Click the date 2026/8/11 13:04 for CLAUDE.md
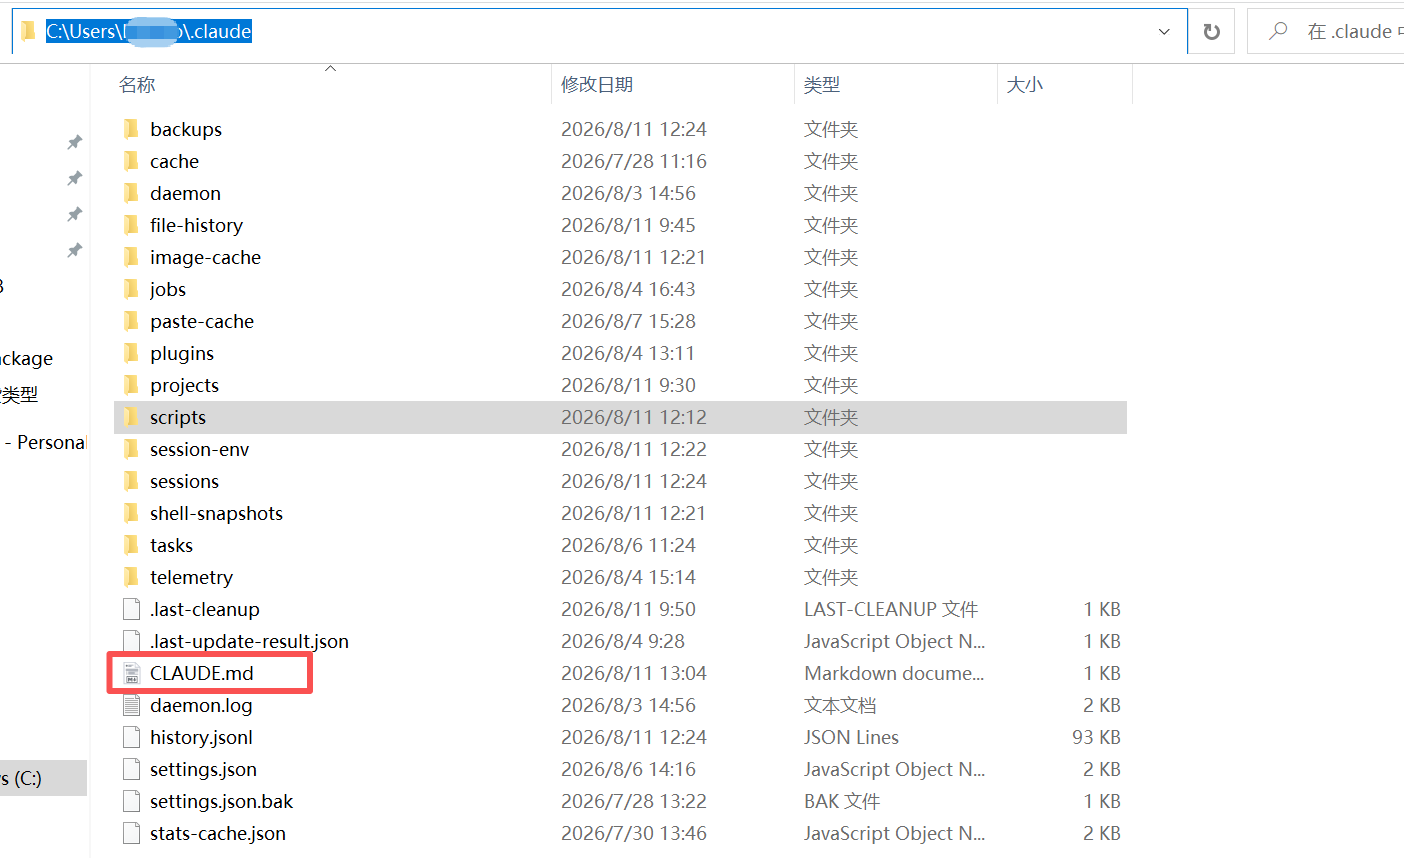The width and height of the screenshot is (1404, 858). point(634,673)
